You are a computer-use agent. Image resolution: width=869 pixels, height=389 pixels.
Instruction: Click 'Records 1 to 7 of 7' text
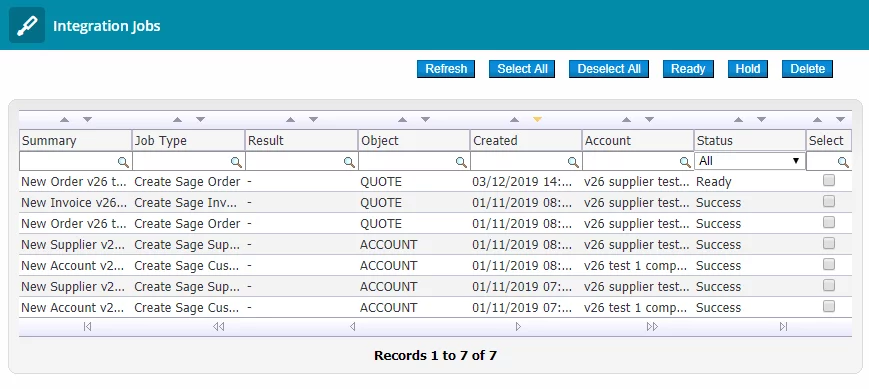[435, 356]
